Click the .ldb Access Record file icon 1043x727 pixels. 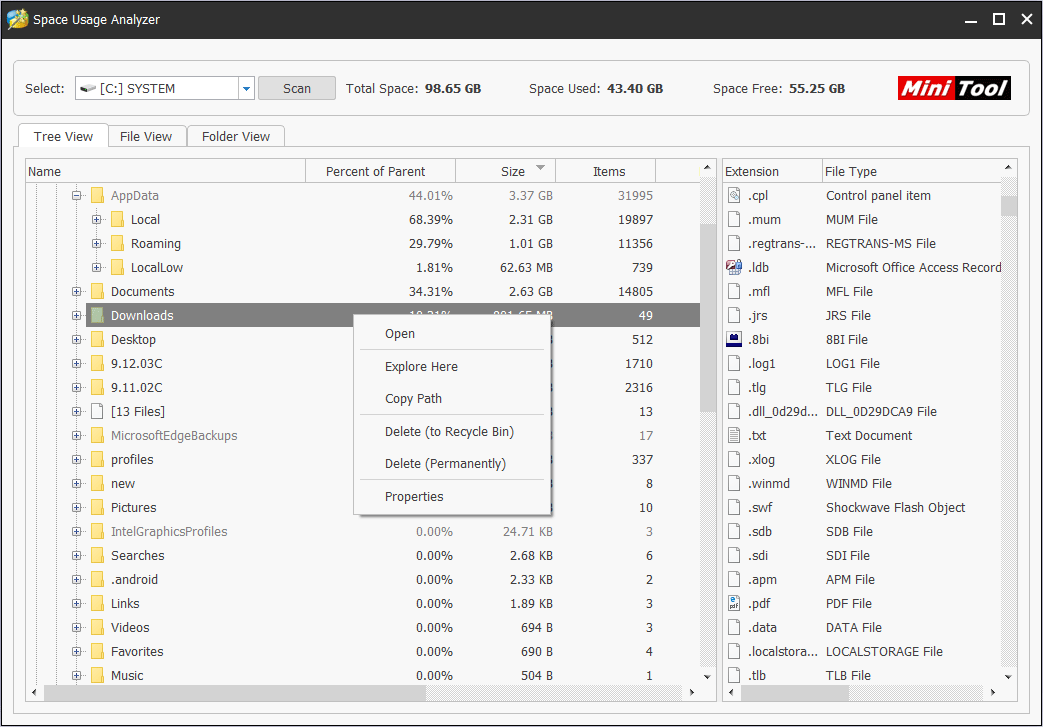click(734, 267)
